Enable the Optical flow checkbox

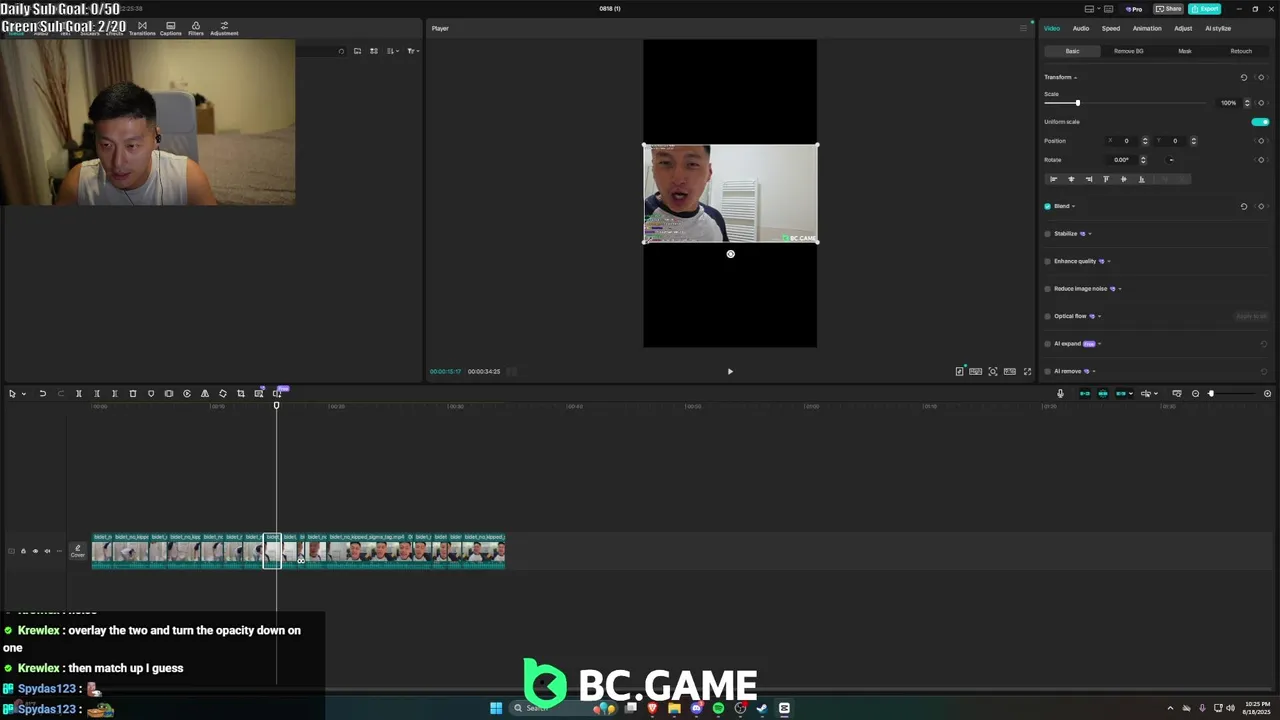(1048, 317)
